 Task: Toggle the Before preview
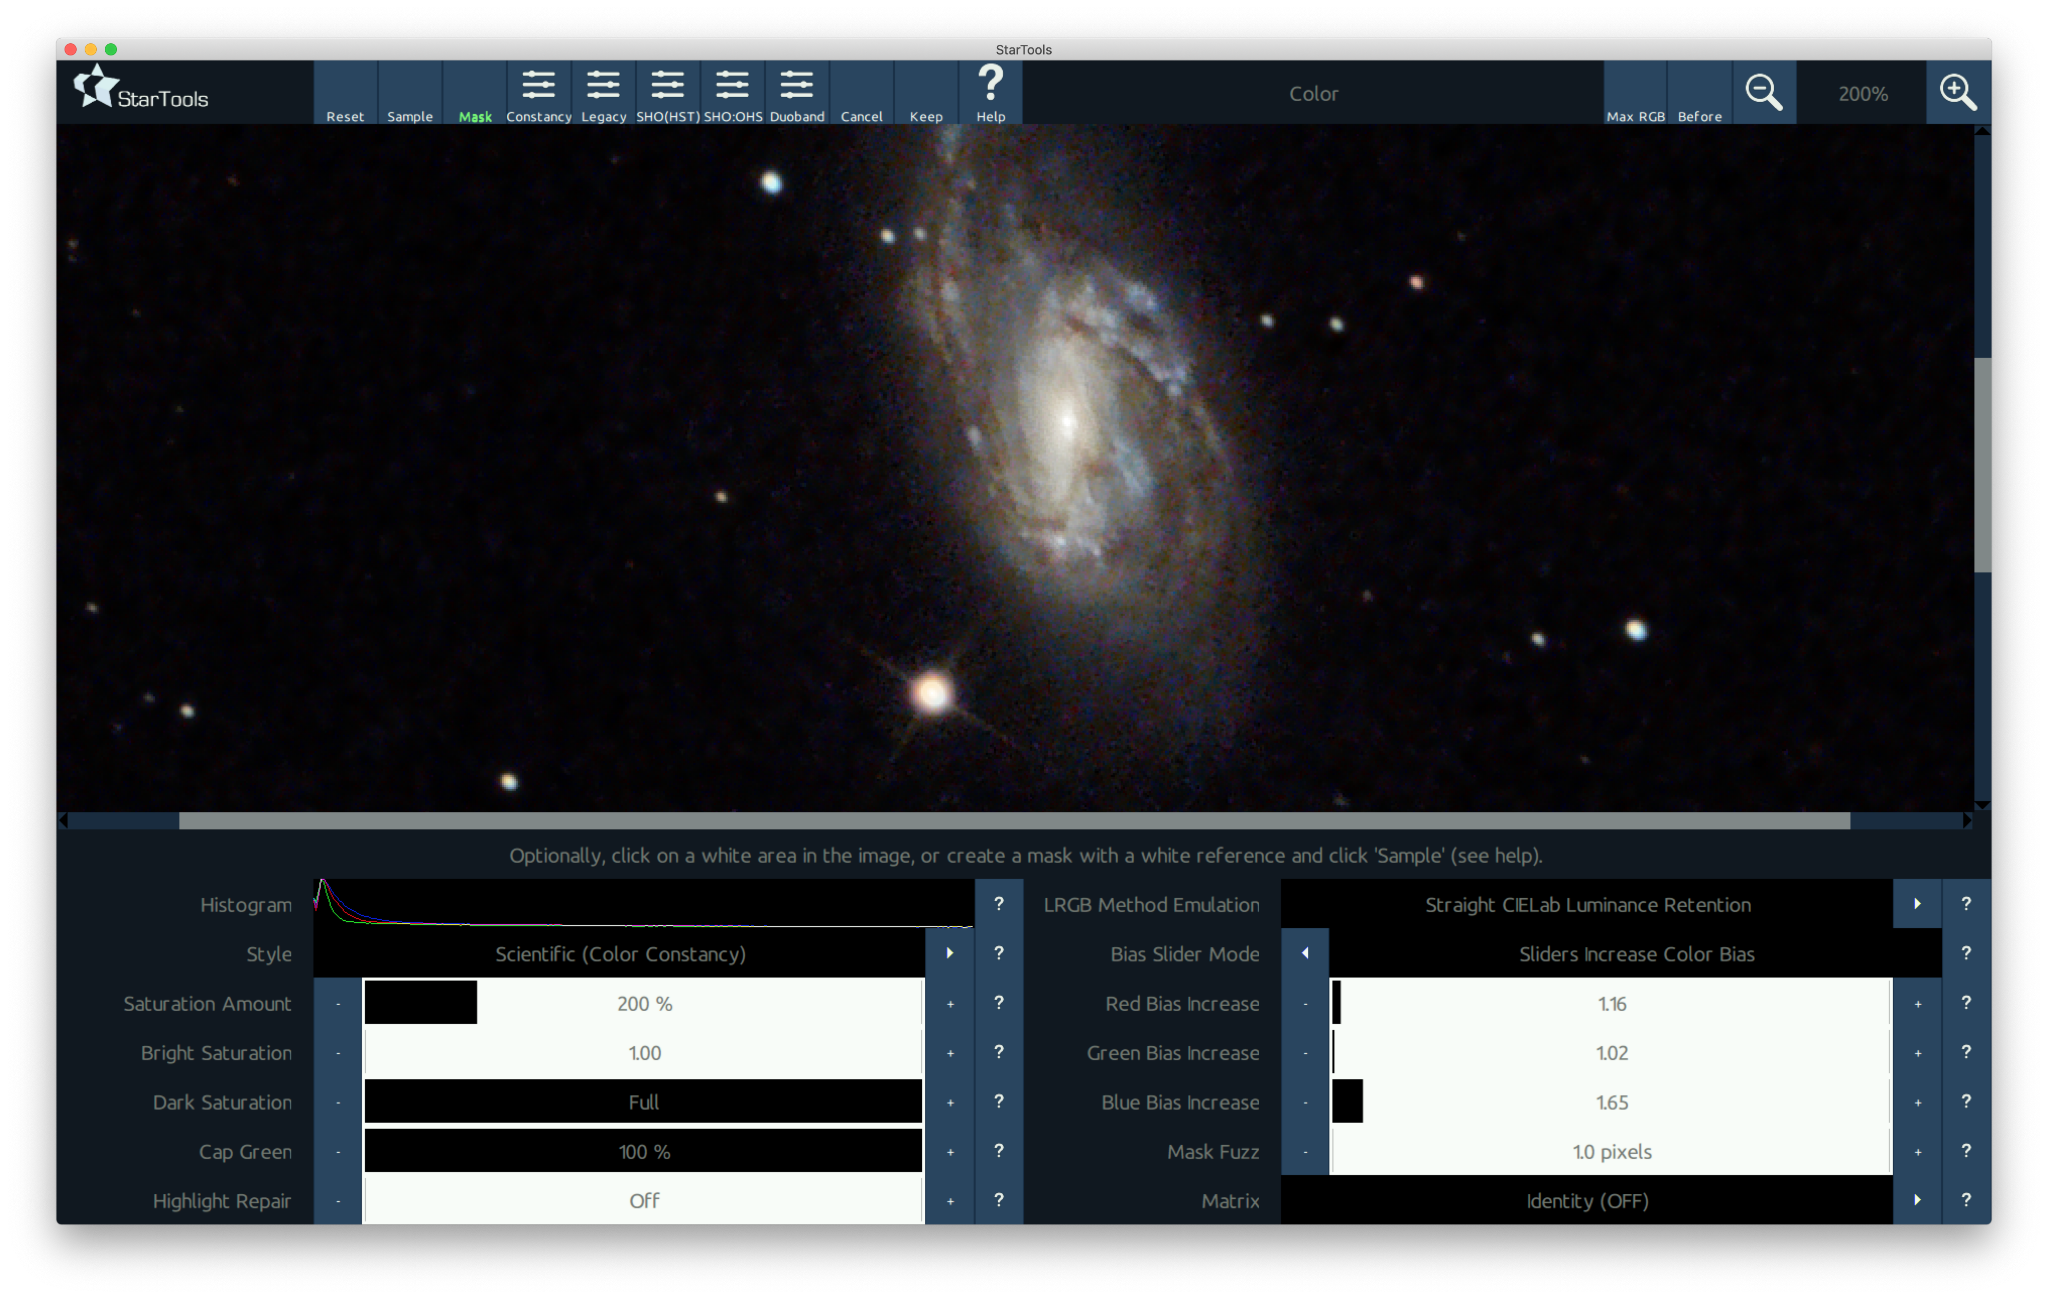1700,92
